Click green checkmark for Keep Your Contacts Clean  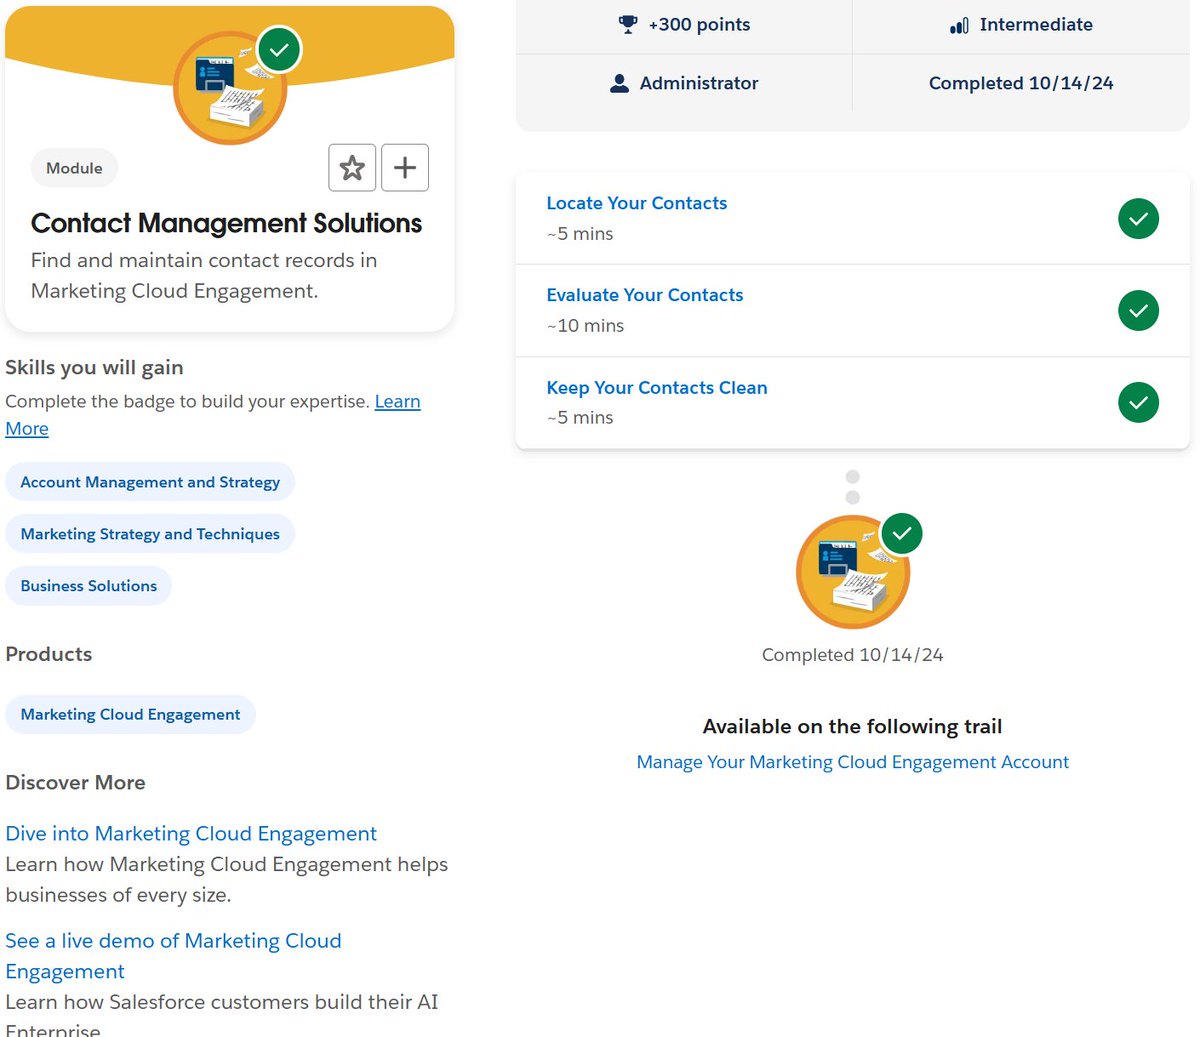click(1138, 402)
